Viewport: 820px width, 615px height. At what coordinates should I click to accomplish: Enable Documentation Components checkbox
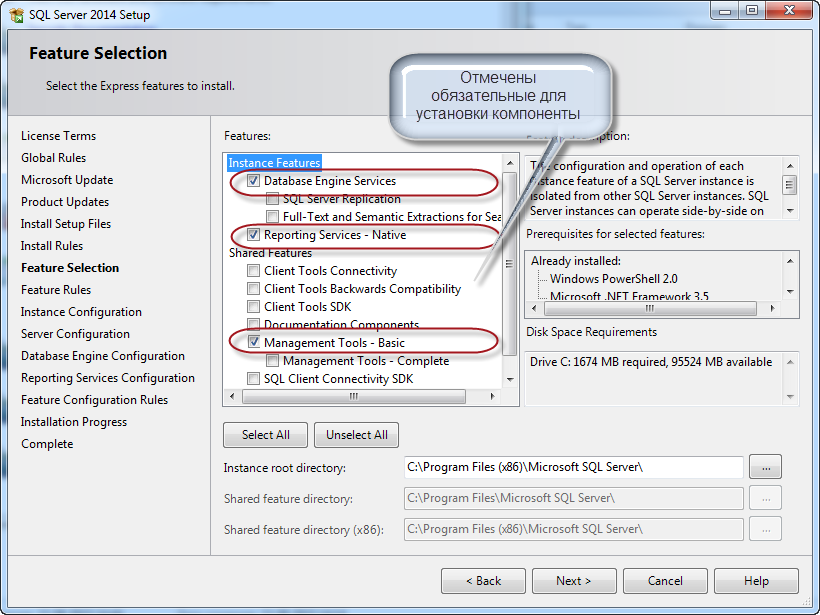pos(254,324)
